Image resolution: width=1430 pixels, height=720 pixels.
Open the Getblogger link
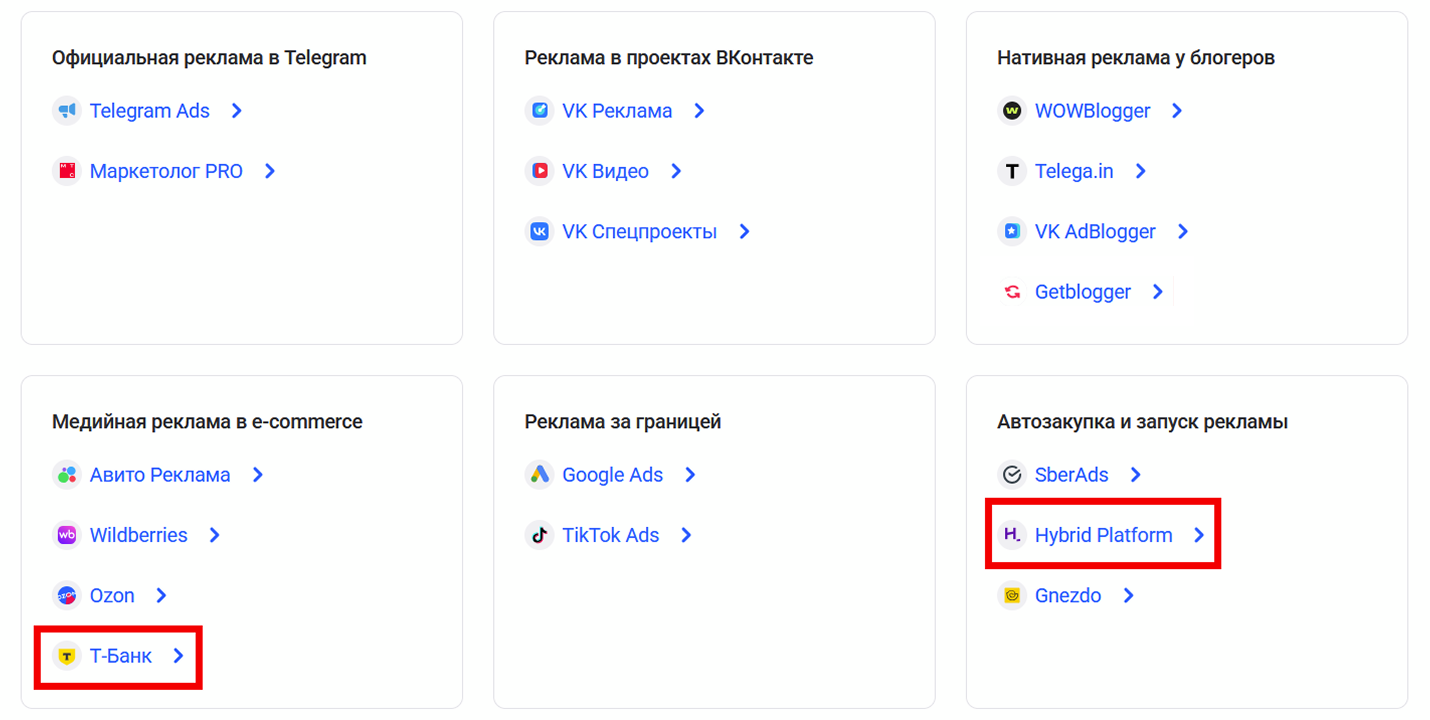(1083, 292)
